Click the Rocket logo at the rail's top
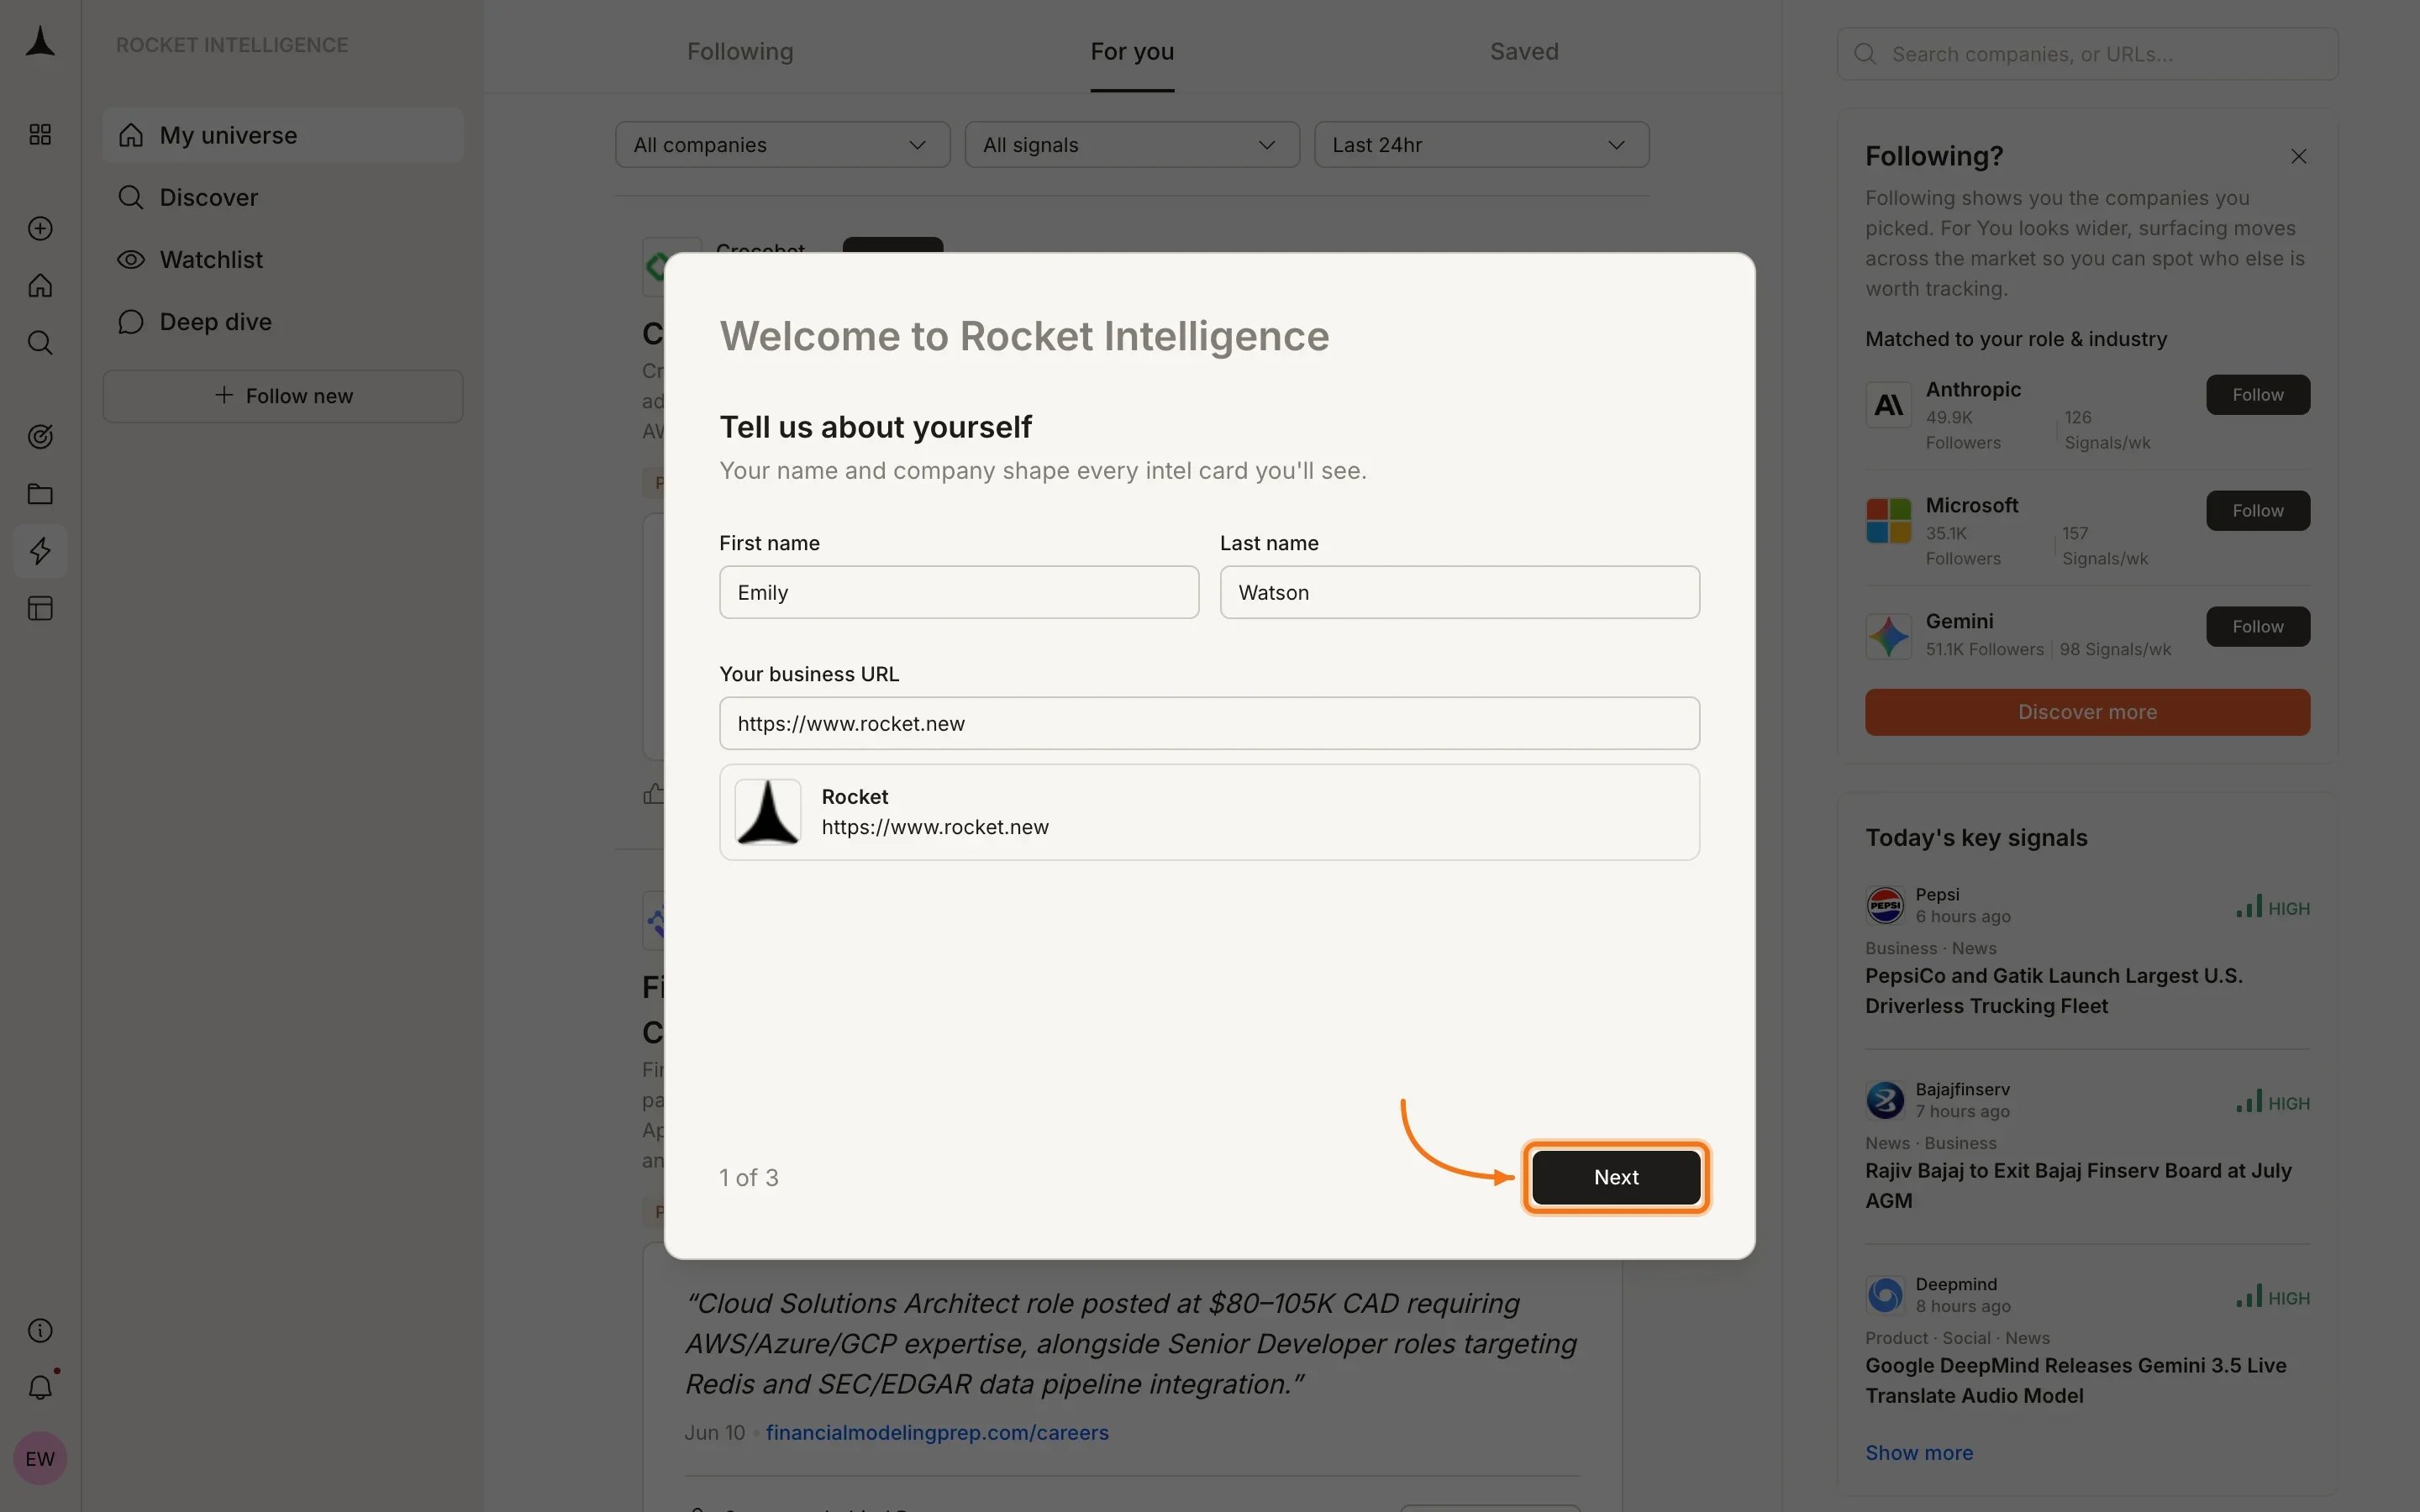2420x1512 pixels. (x=40, y=42)
